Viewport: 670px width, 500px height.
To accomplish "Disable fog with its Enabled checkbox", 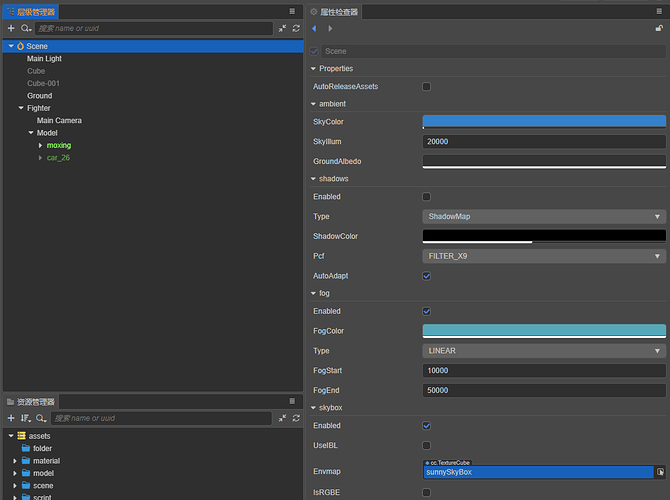I will coord(426,311).
